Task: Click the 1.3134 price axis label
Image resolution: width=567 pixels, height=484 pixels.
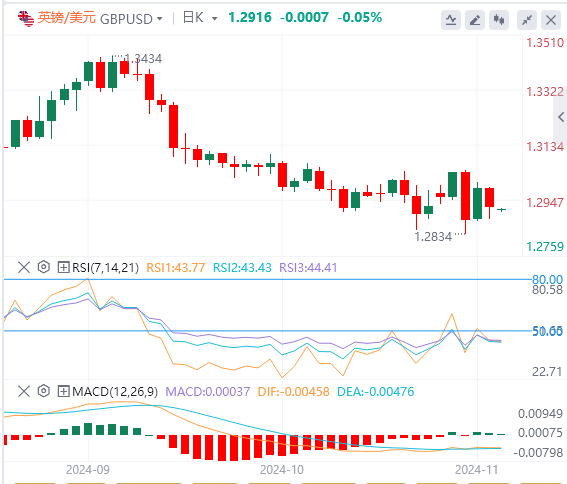Action: pos(545,147)
